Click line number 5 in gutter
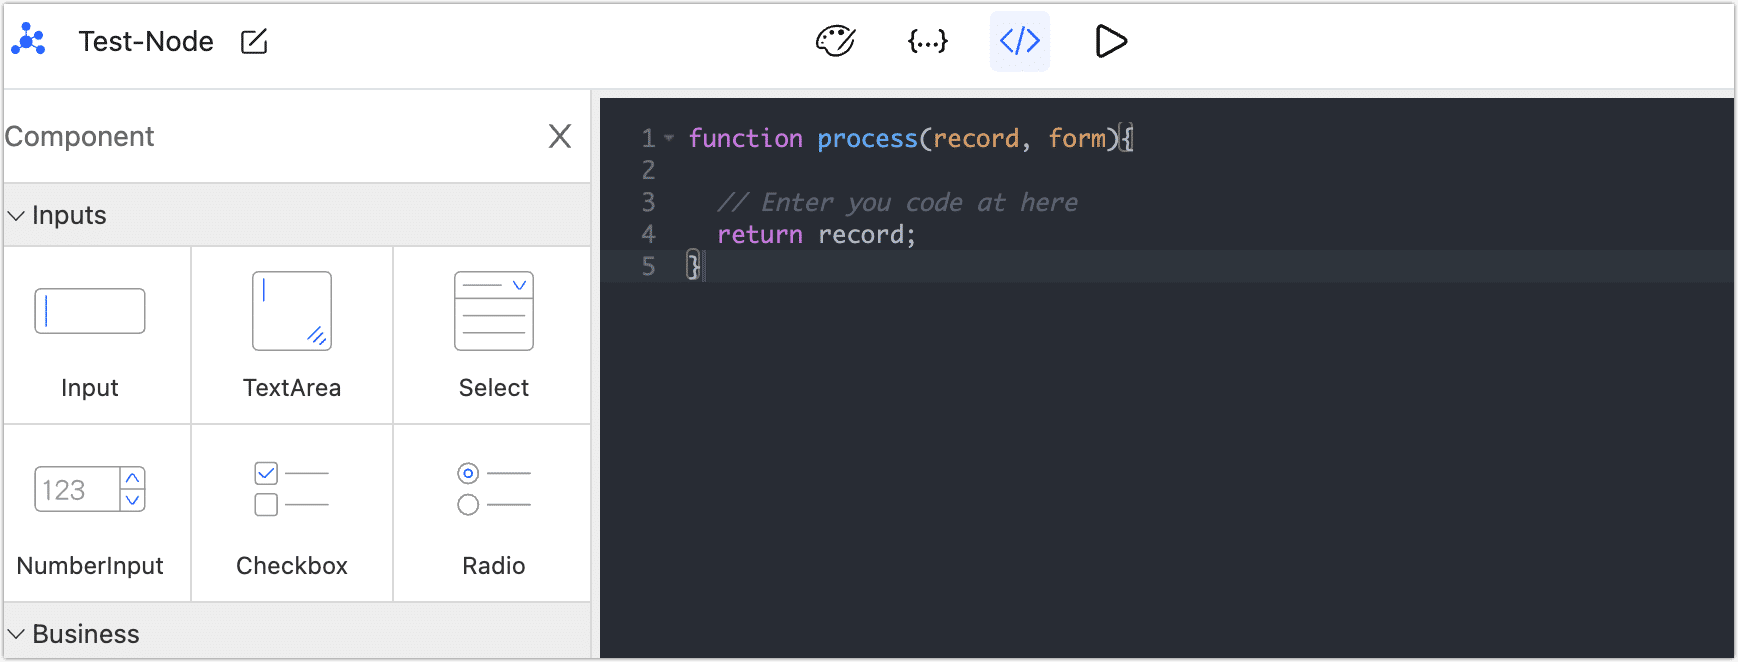Screen dimensions: 1738x662 (x=648, y=266)
